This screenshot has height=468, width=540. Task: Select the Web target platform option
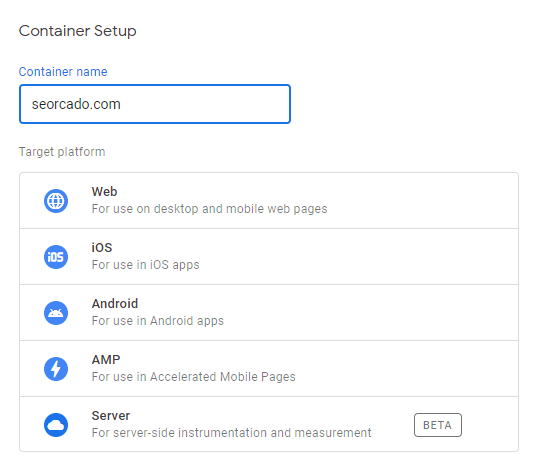tap(269, 201)
